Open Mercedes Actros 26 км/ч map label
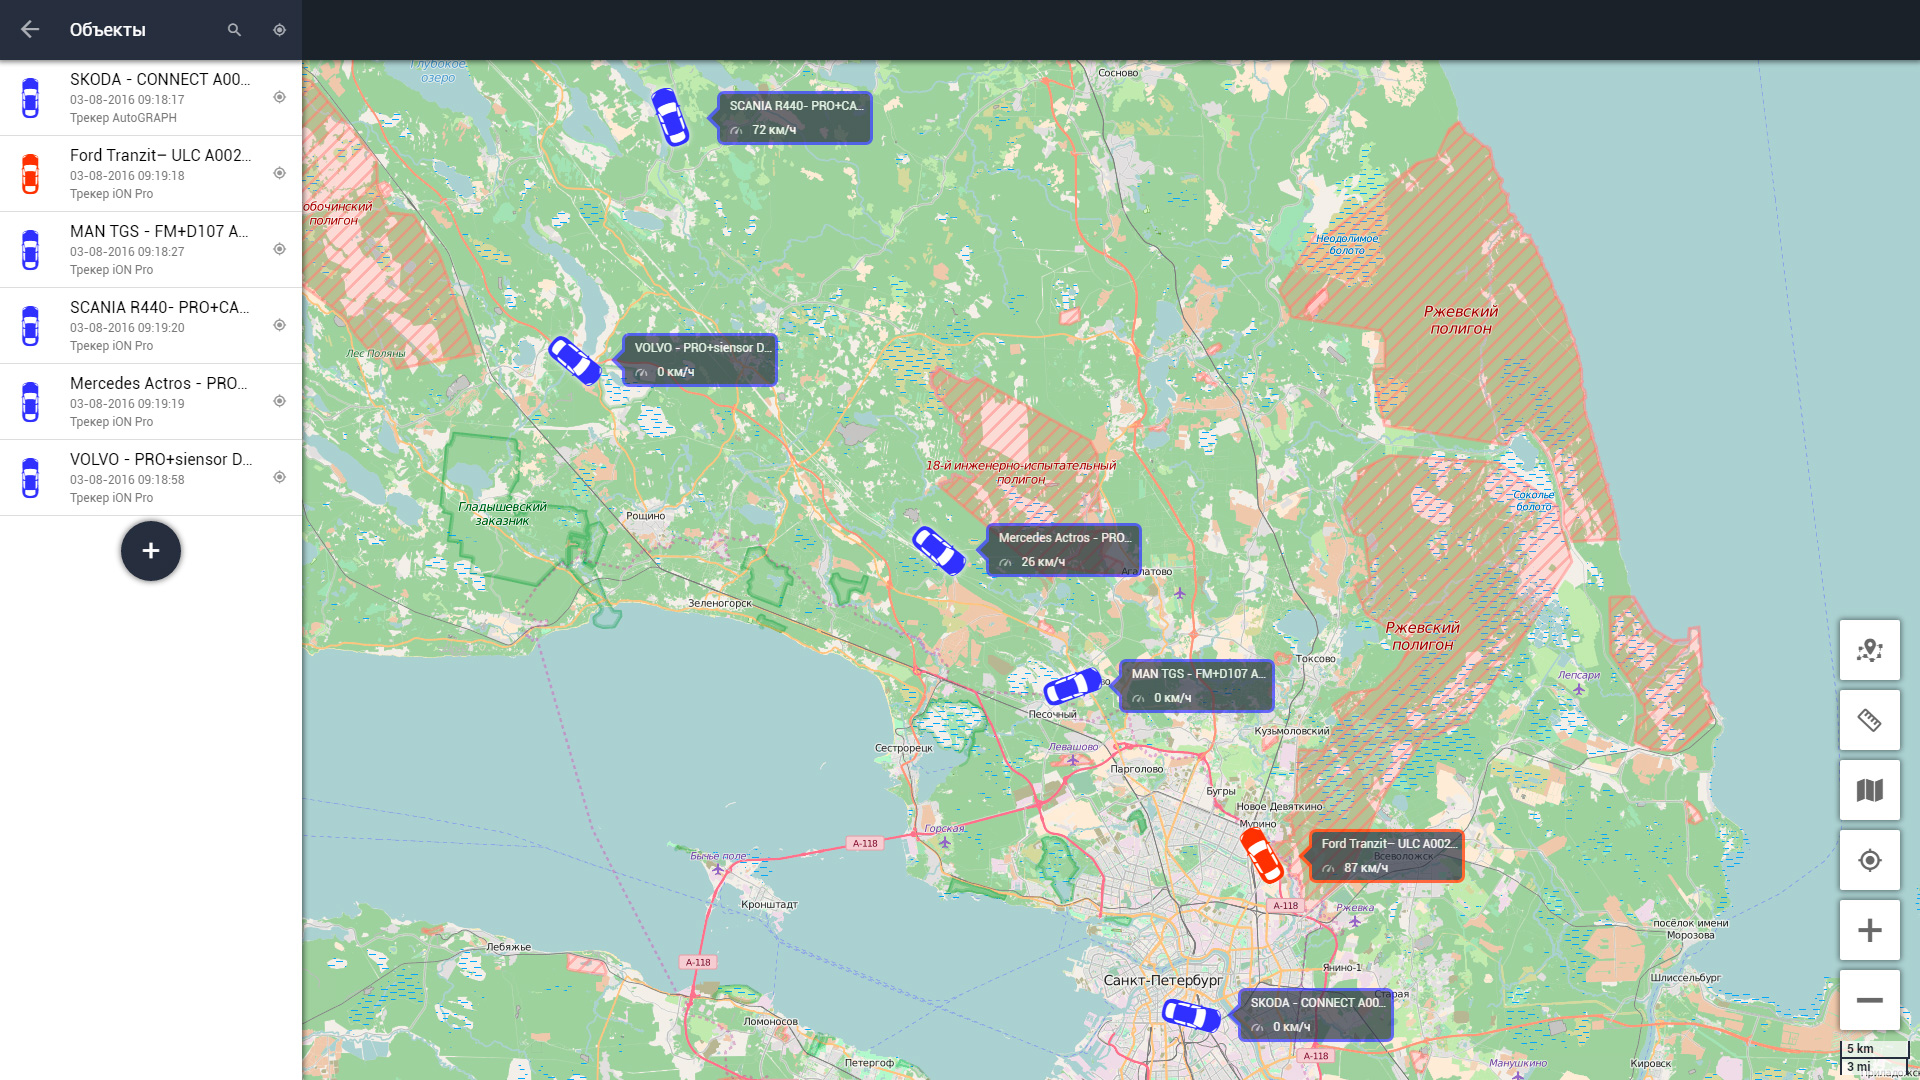 1064,550
